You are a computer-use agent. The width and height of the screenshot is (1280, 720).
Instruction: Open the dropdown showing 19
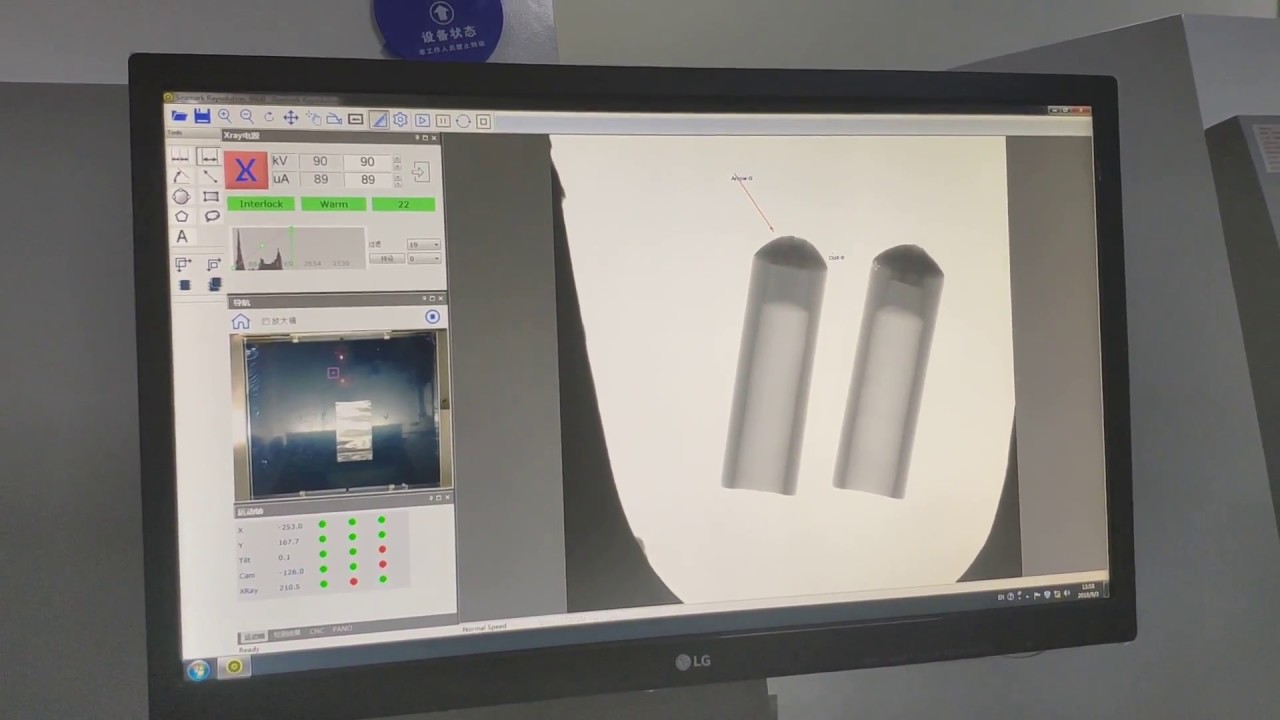423,244
